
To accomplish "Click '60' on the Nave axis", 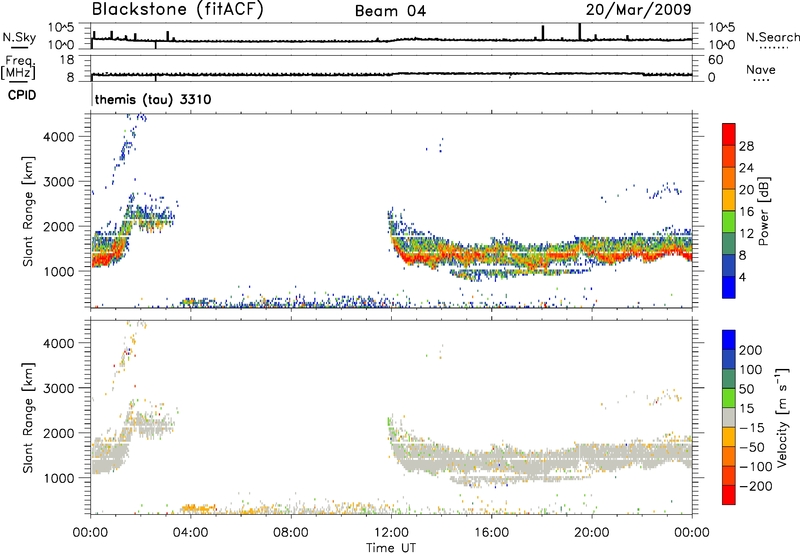I will [715, 60].
